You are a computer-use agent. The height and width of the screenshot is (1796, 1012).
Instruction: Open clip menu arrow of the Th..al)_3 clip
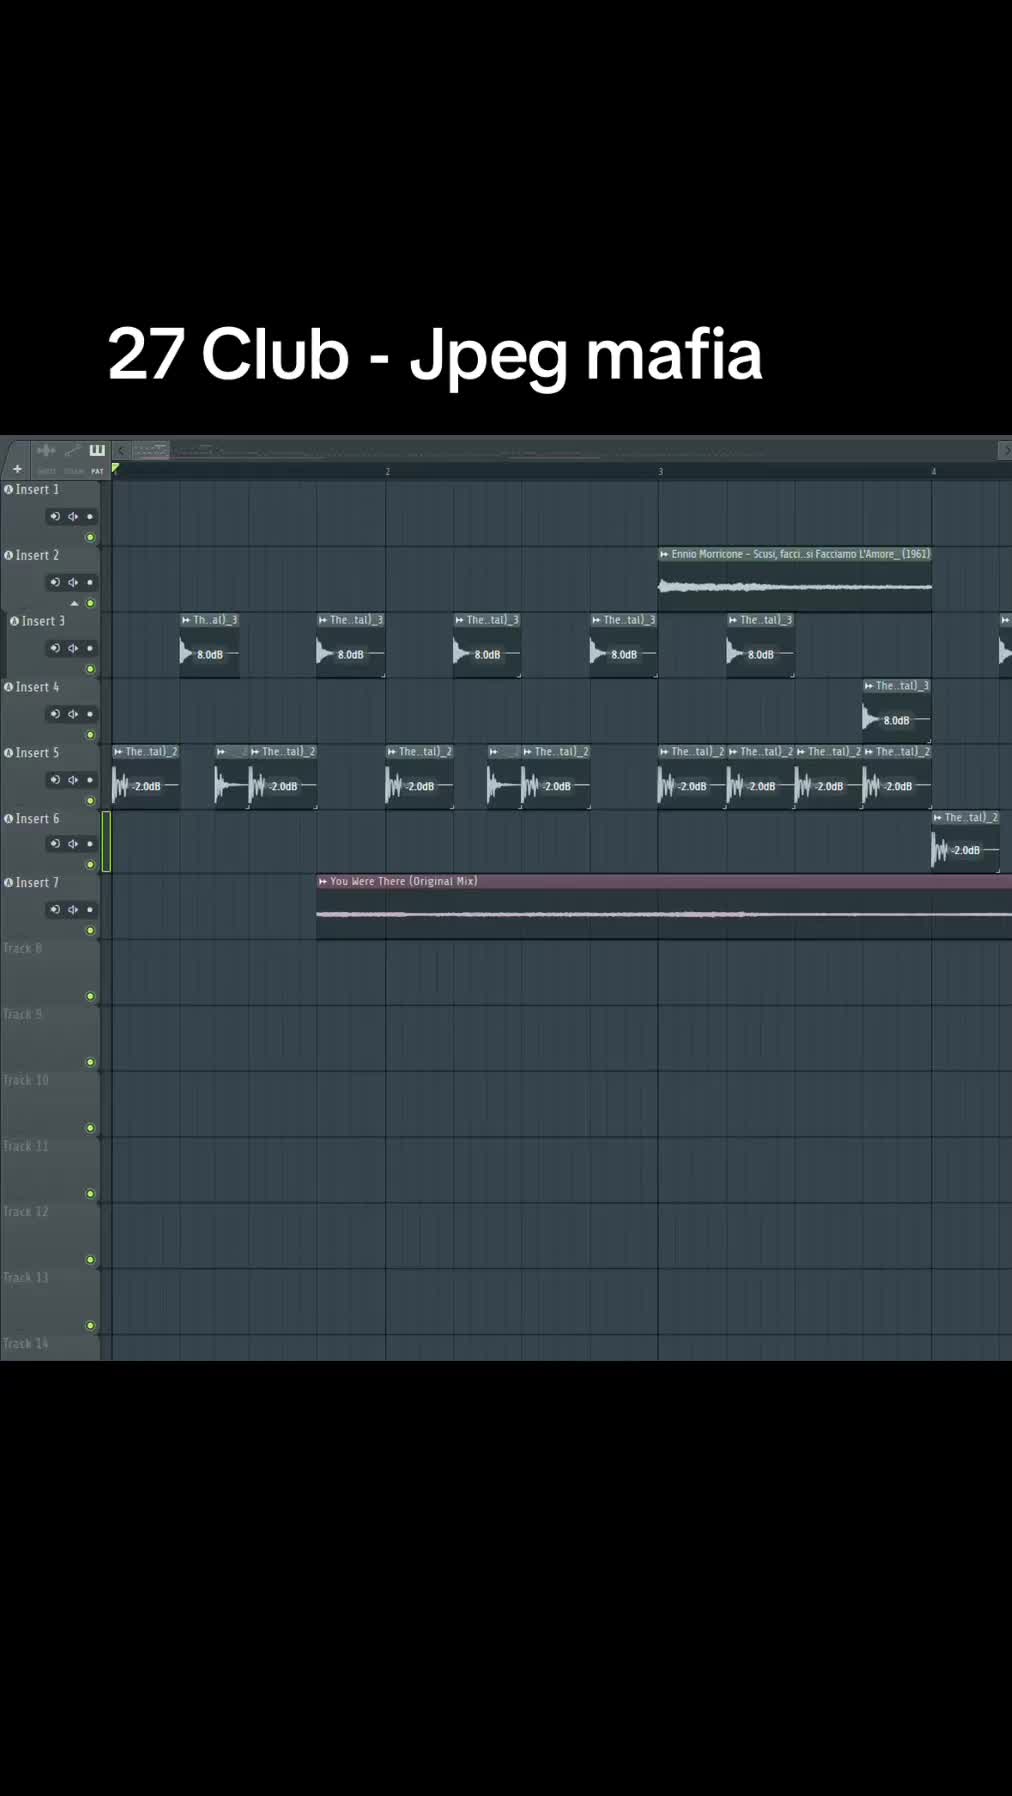(186, 620)
